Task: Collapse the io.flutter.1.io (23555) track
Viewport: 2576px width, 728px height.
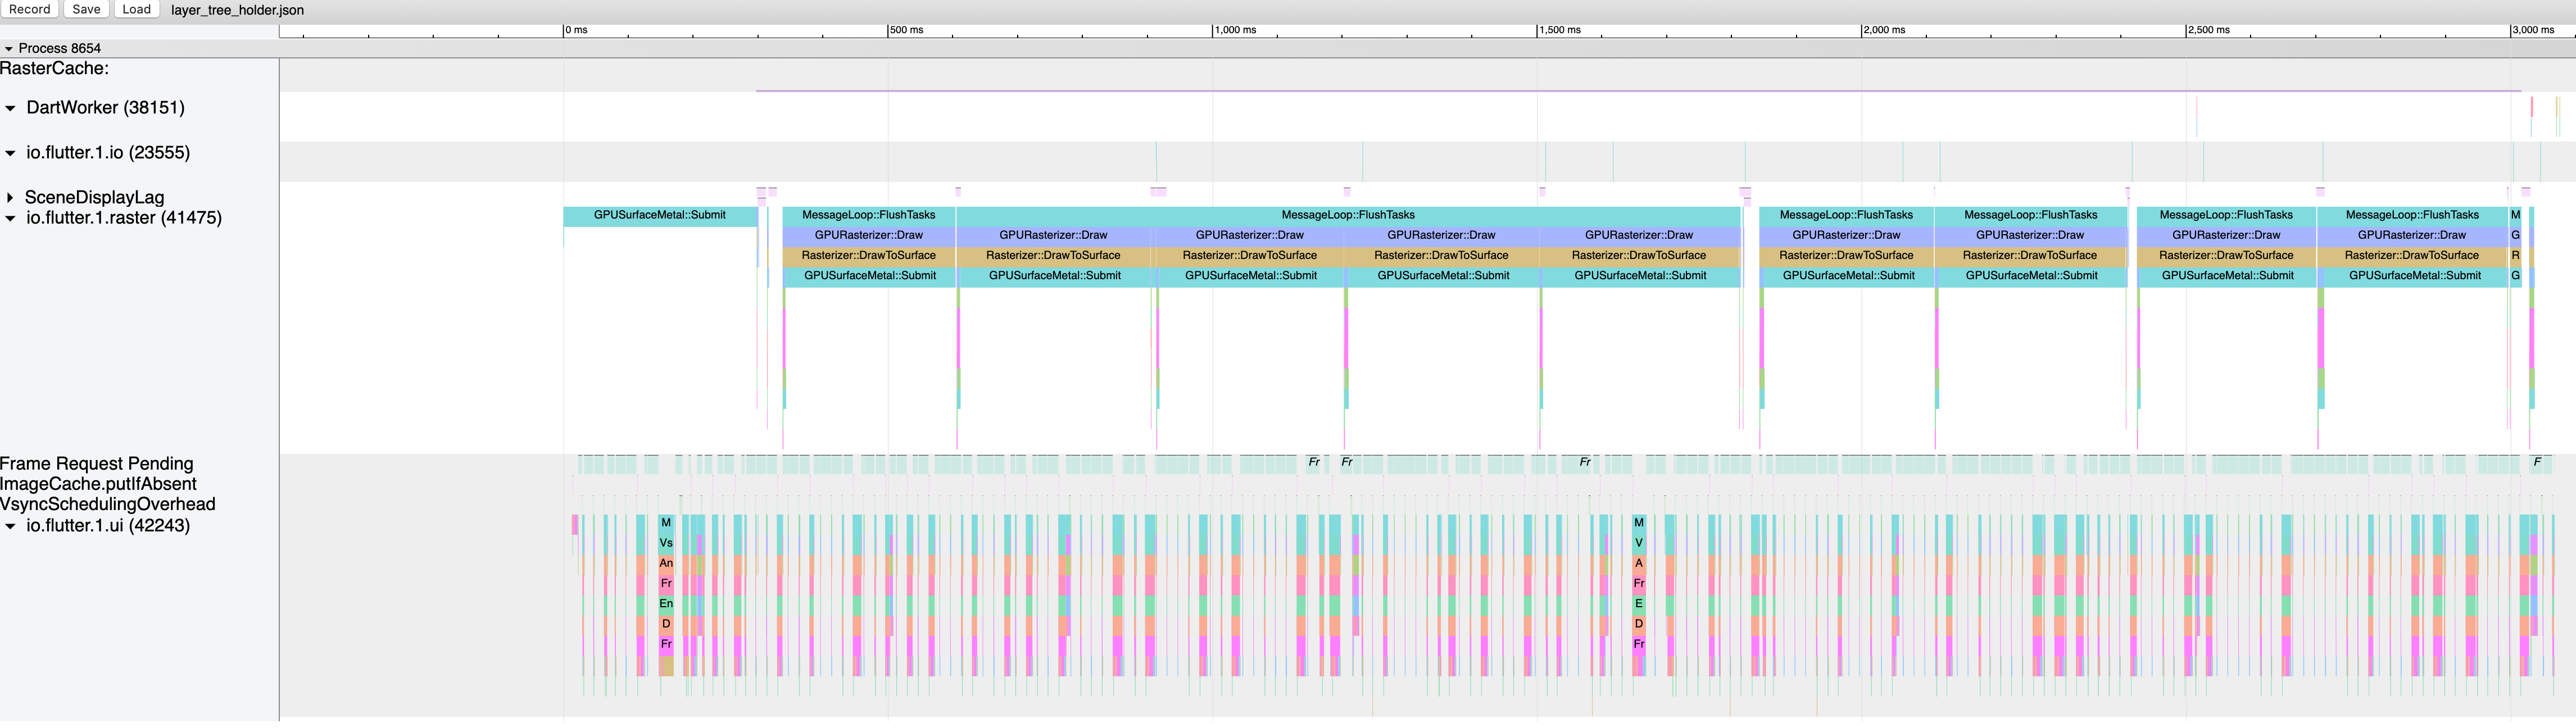Action: 11,153
